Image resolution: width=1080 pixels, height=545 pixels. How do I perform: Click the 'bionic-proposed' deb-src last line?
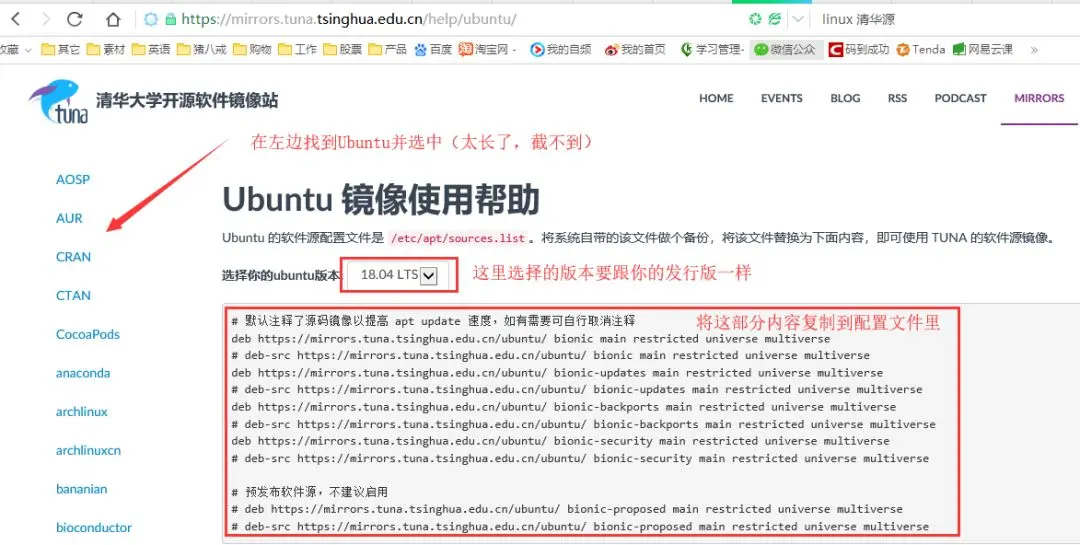coord(580,526)
